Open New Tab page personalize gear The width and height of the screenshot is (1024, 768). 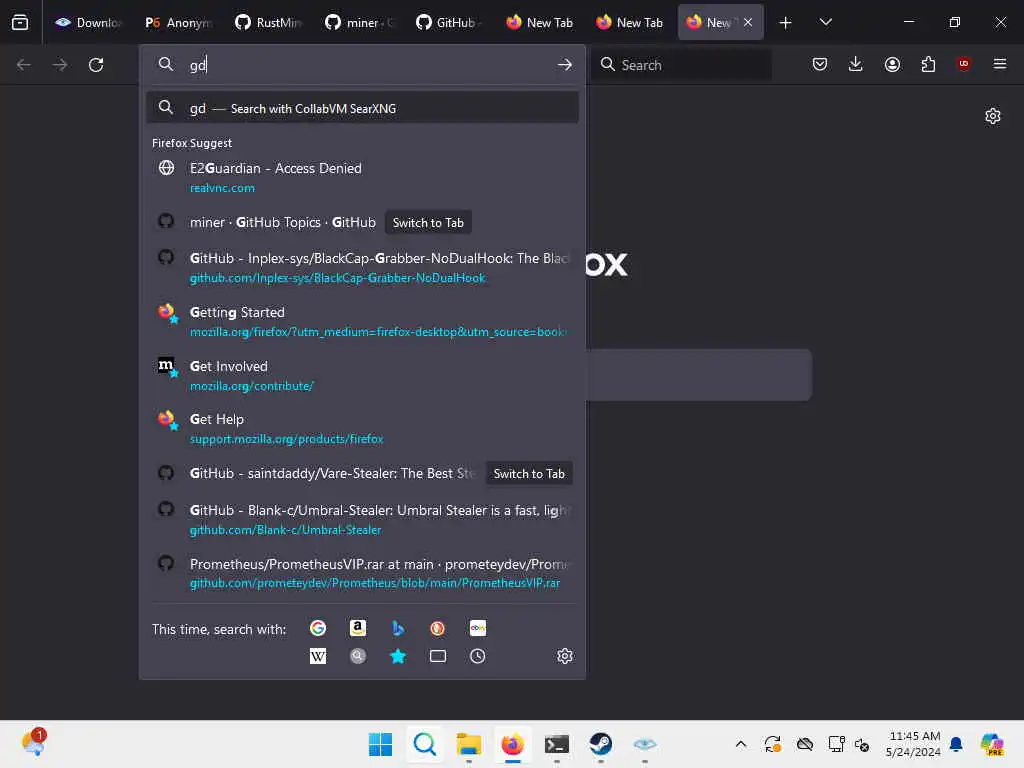pos(993,116)
